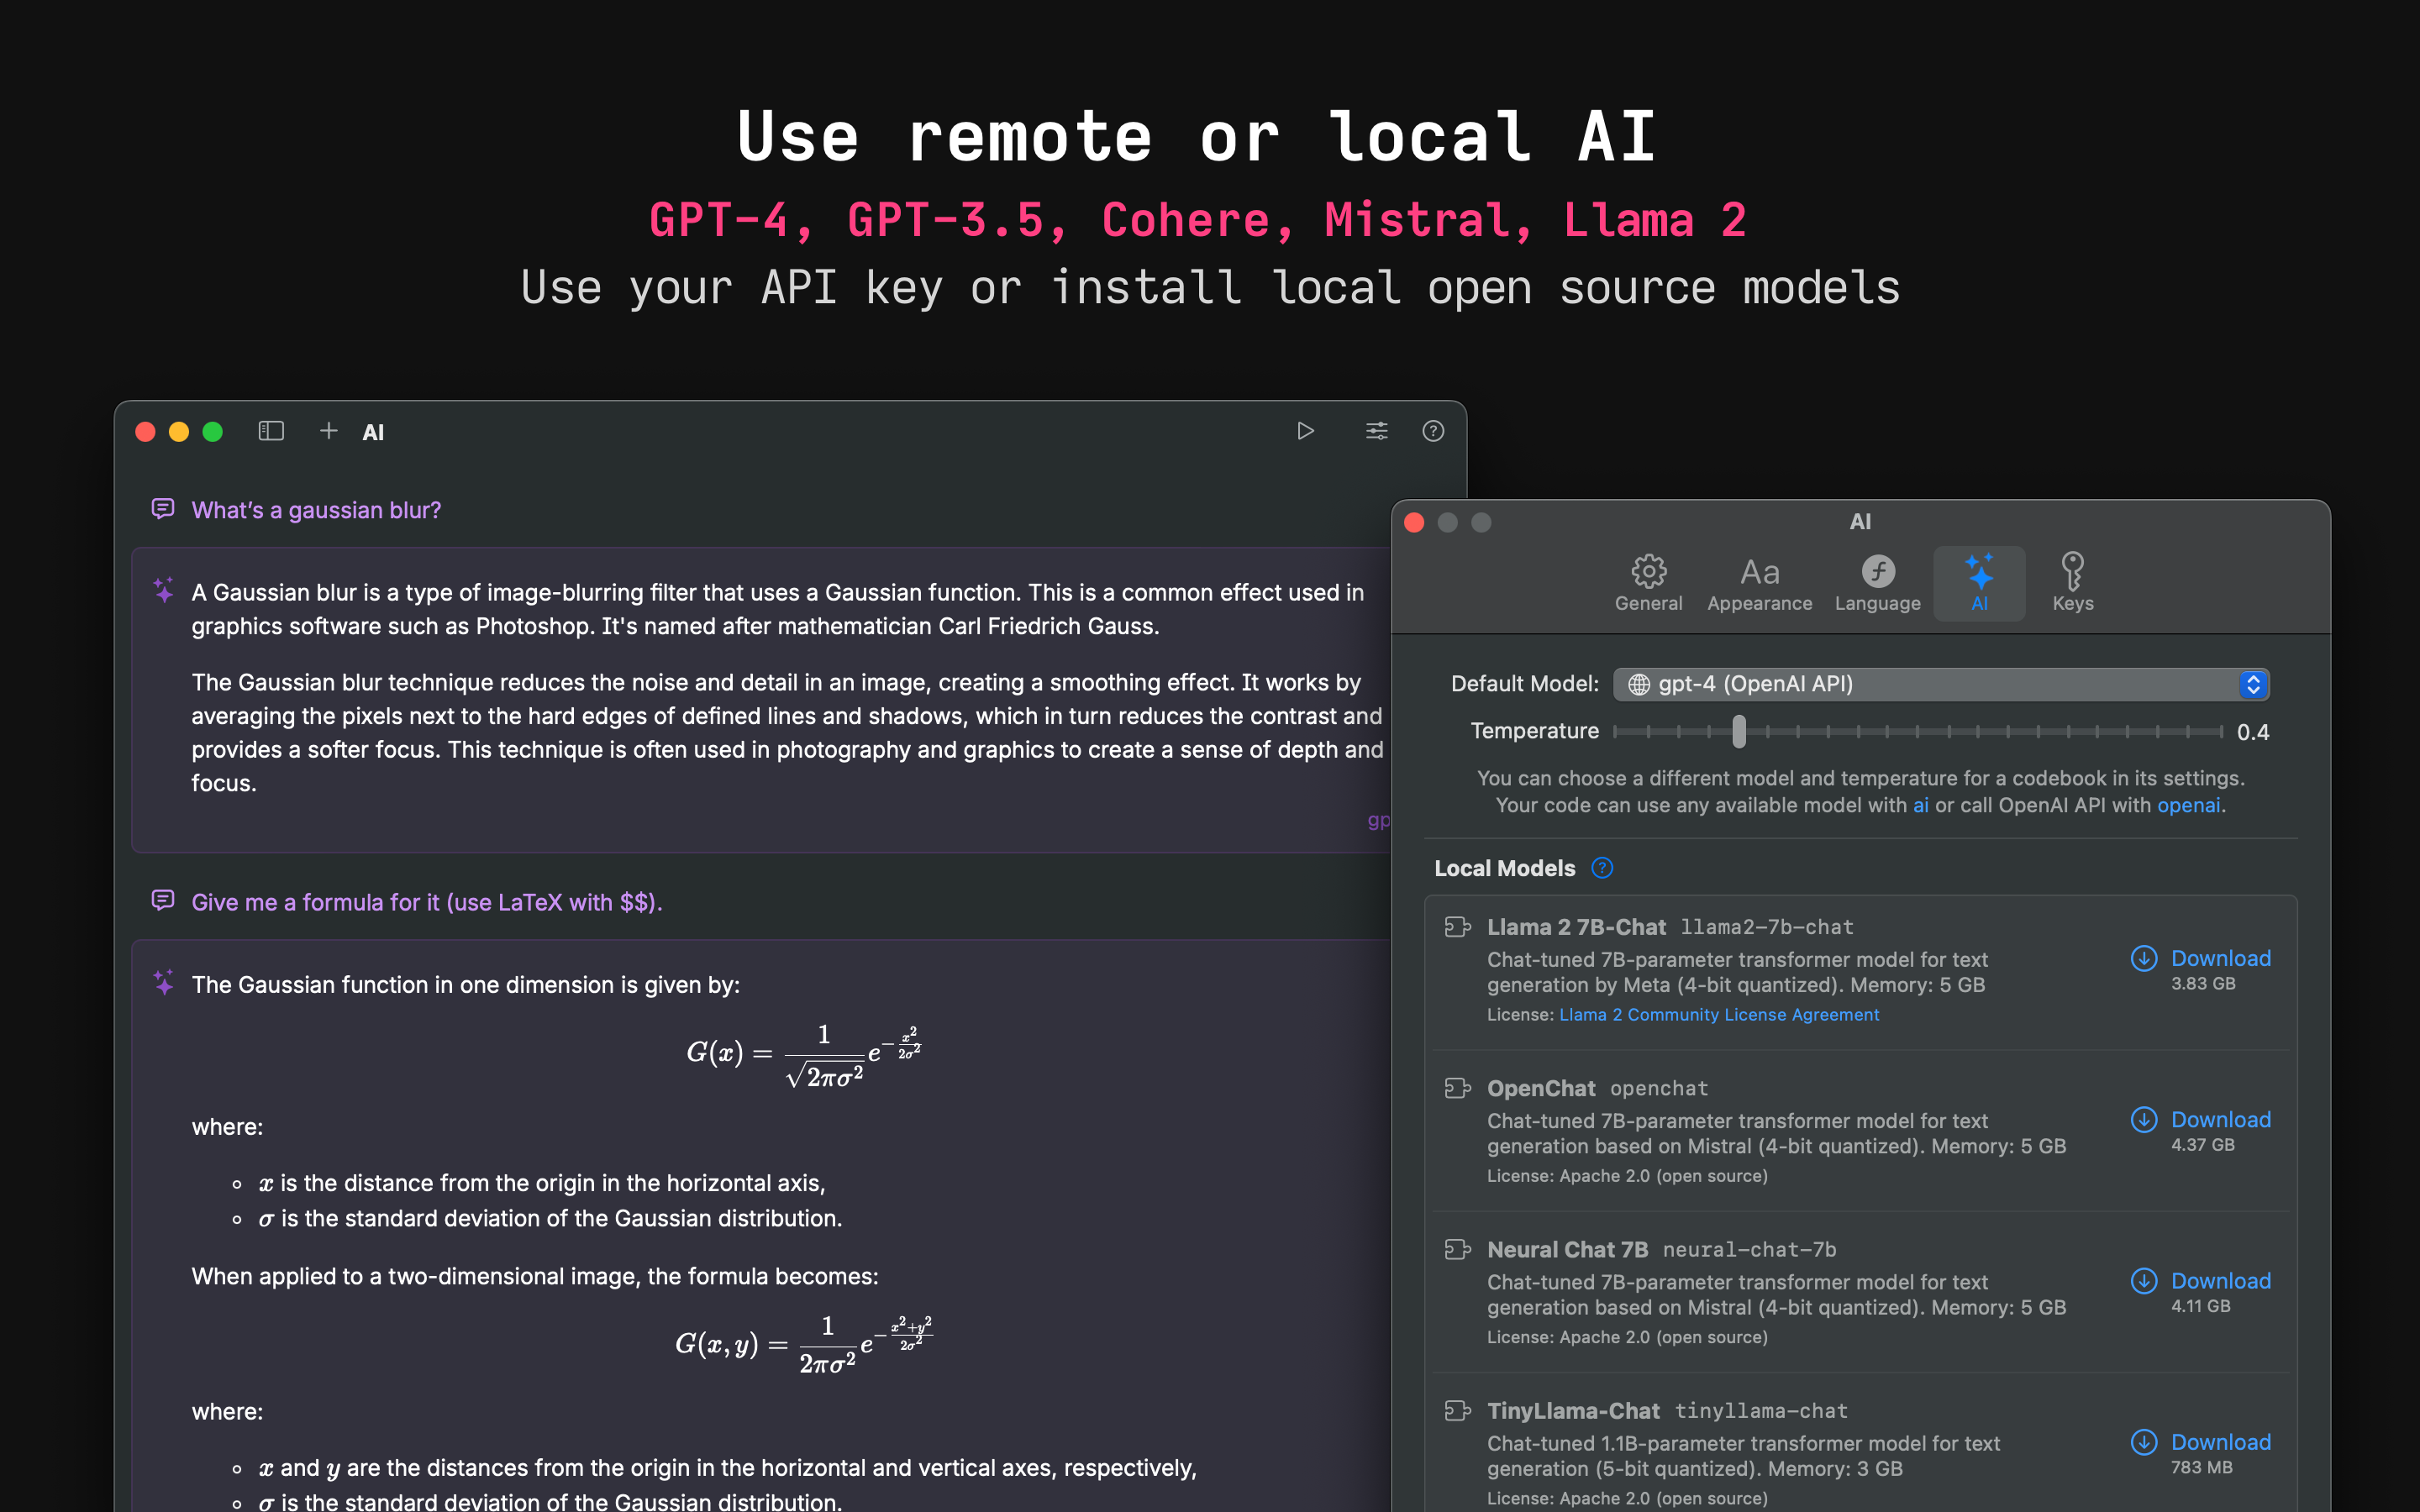The width and height of the screenshot is (2420, 1512).
Task: Click the "tinyllama-chat" model identifier
Action: [x=1761, y=1410]
